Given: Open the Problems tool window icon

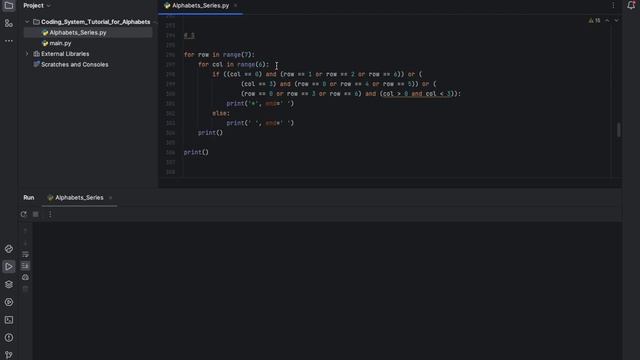Looking at the screenshot, I should [9, 338].
